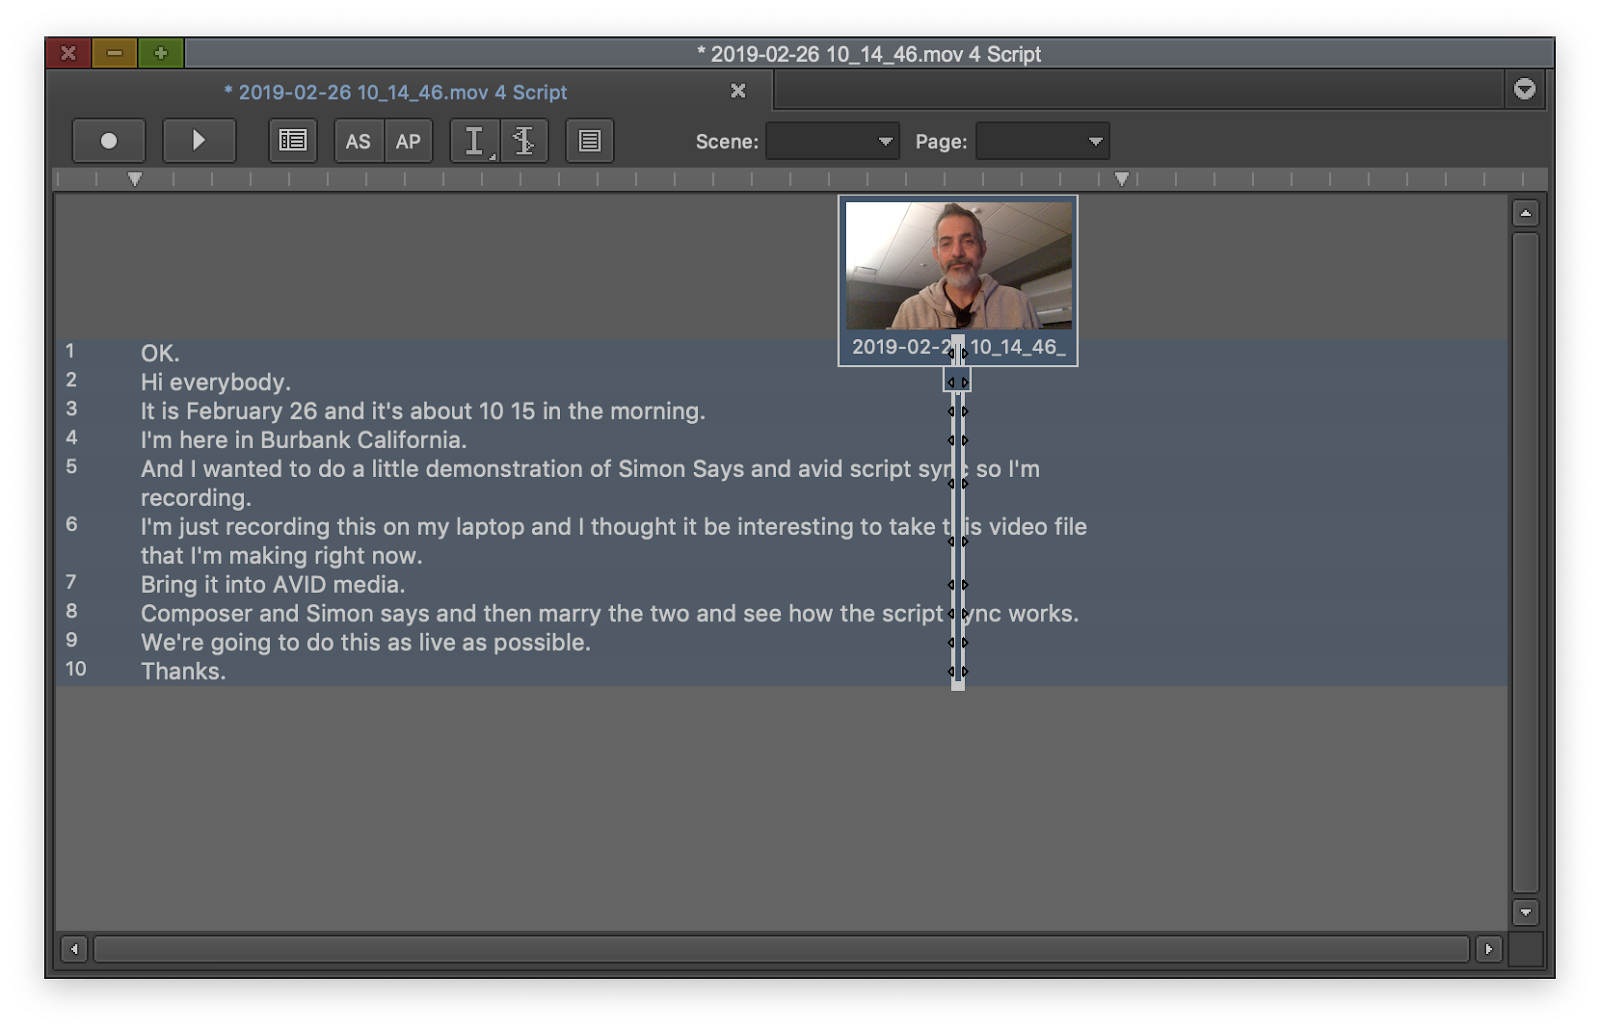This screenshot has height=1031, width=1600.
Task: Click the green zoom button on the window
Action: [160, 53]
